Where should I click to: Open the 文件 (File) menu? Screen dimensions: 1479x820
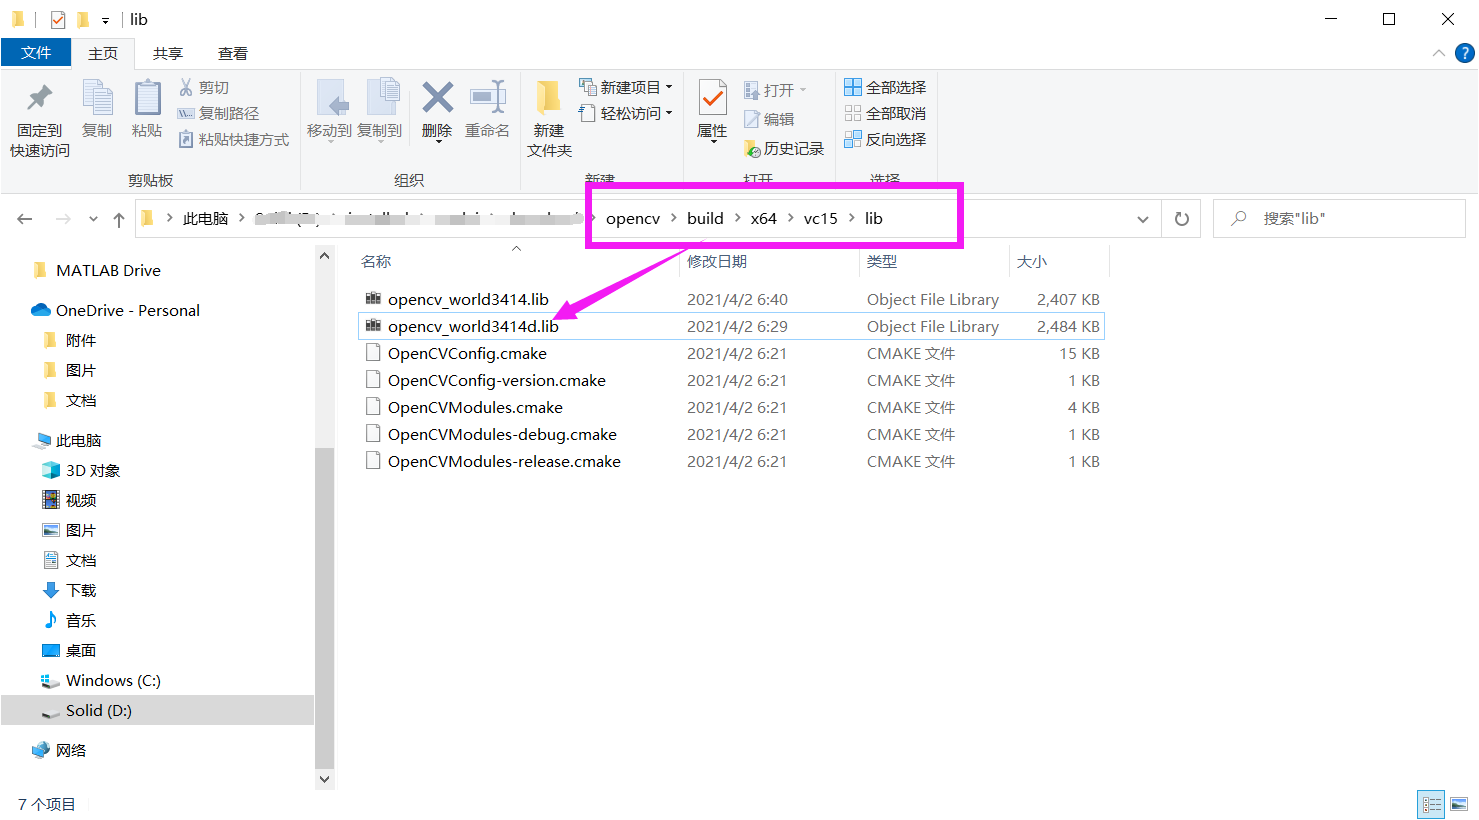click(x=36, y=53)
